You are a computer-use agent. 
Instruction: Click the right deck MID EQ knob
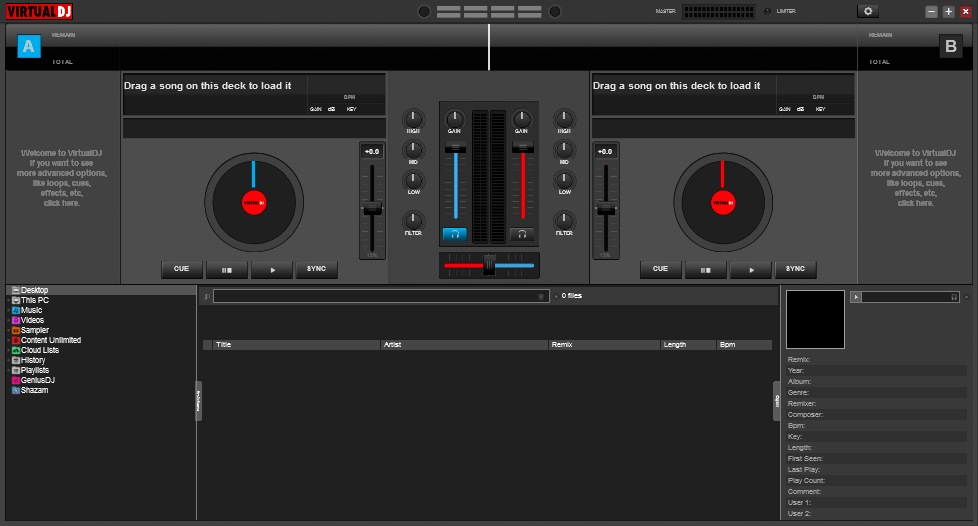click(x=564, y=149)
